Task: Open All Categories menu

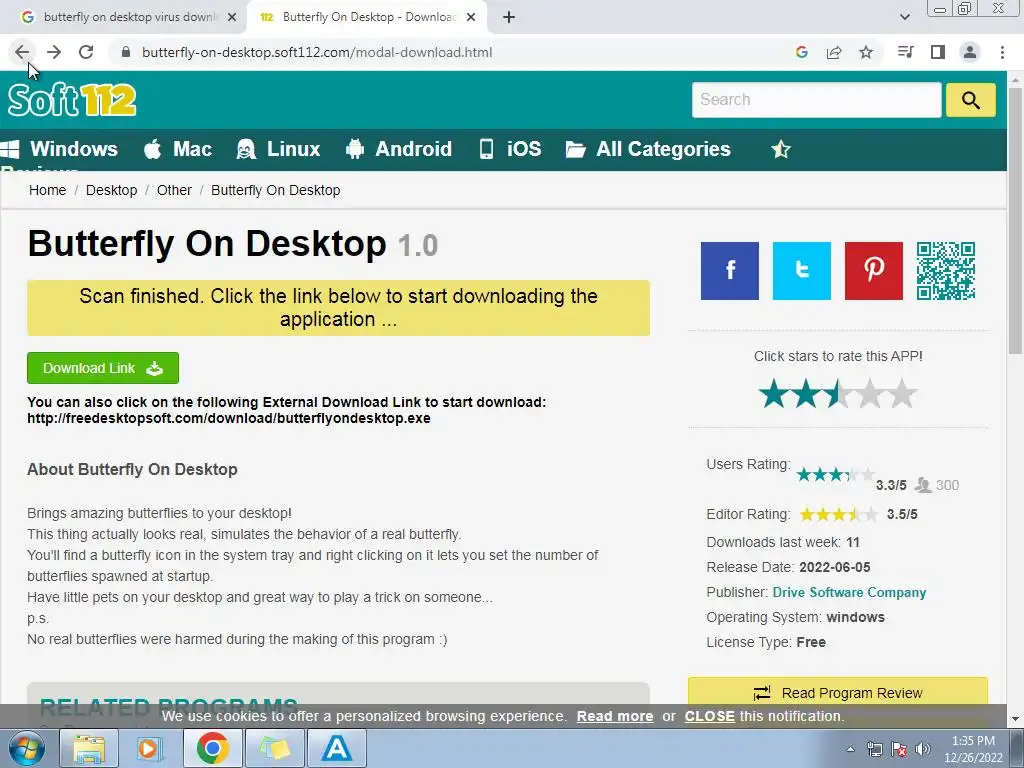Action: tap(648, 149)
